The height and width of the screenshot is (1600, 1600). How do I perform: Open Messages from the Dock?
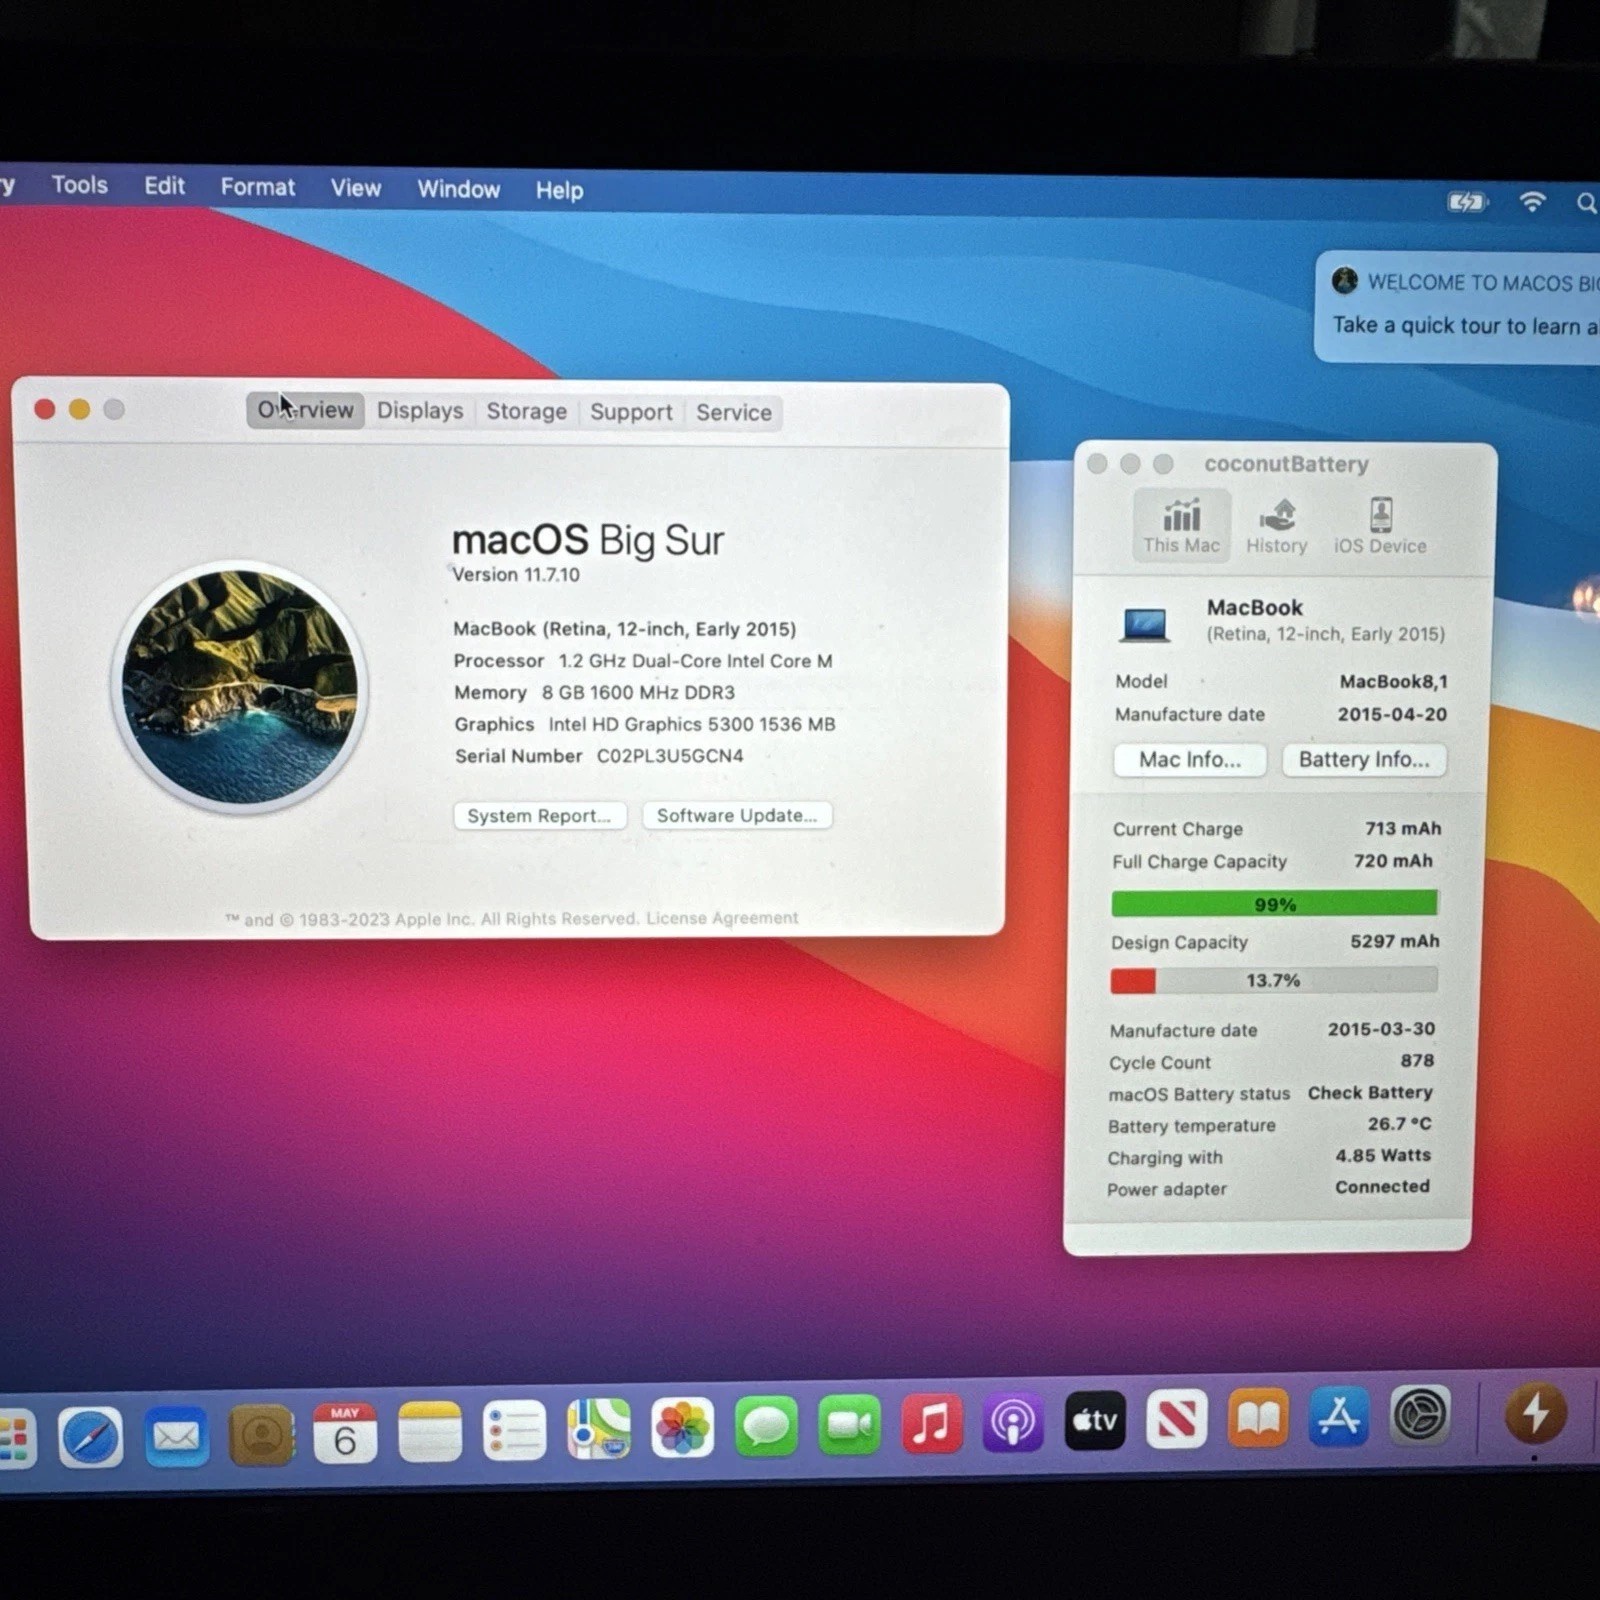point(766,1425)
